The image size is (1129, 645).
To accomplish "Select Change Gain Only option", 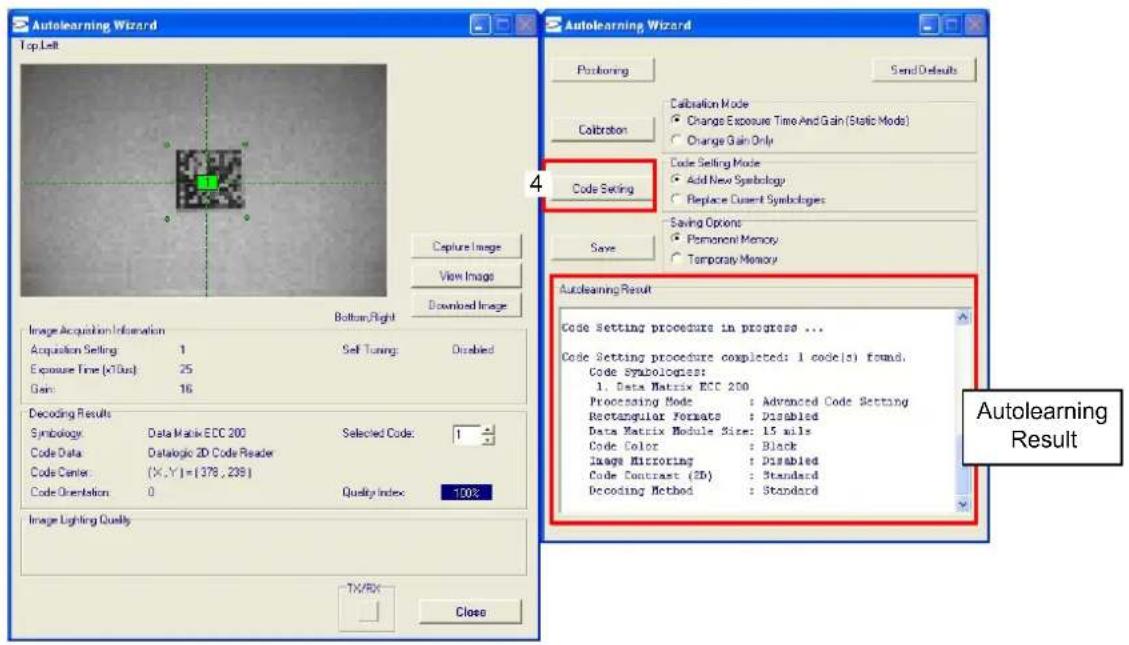I will (722, 140).
